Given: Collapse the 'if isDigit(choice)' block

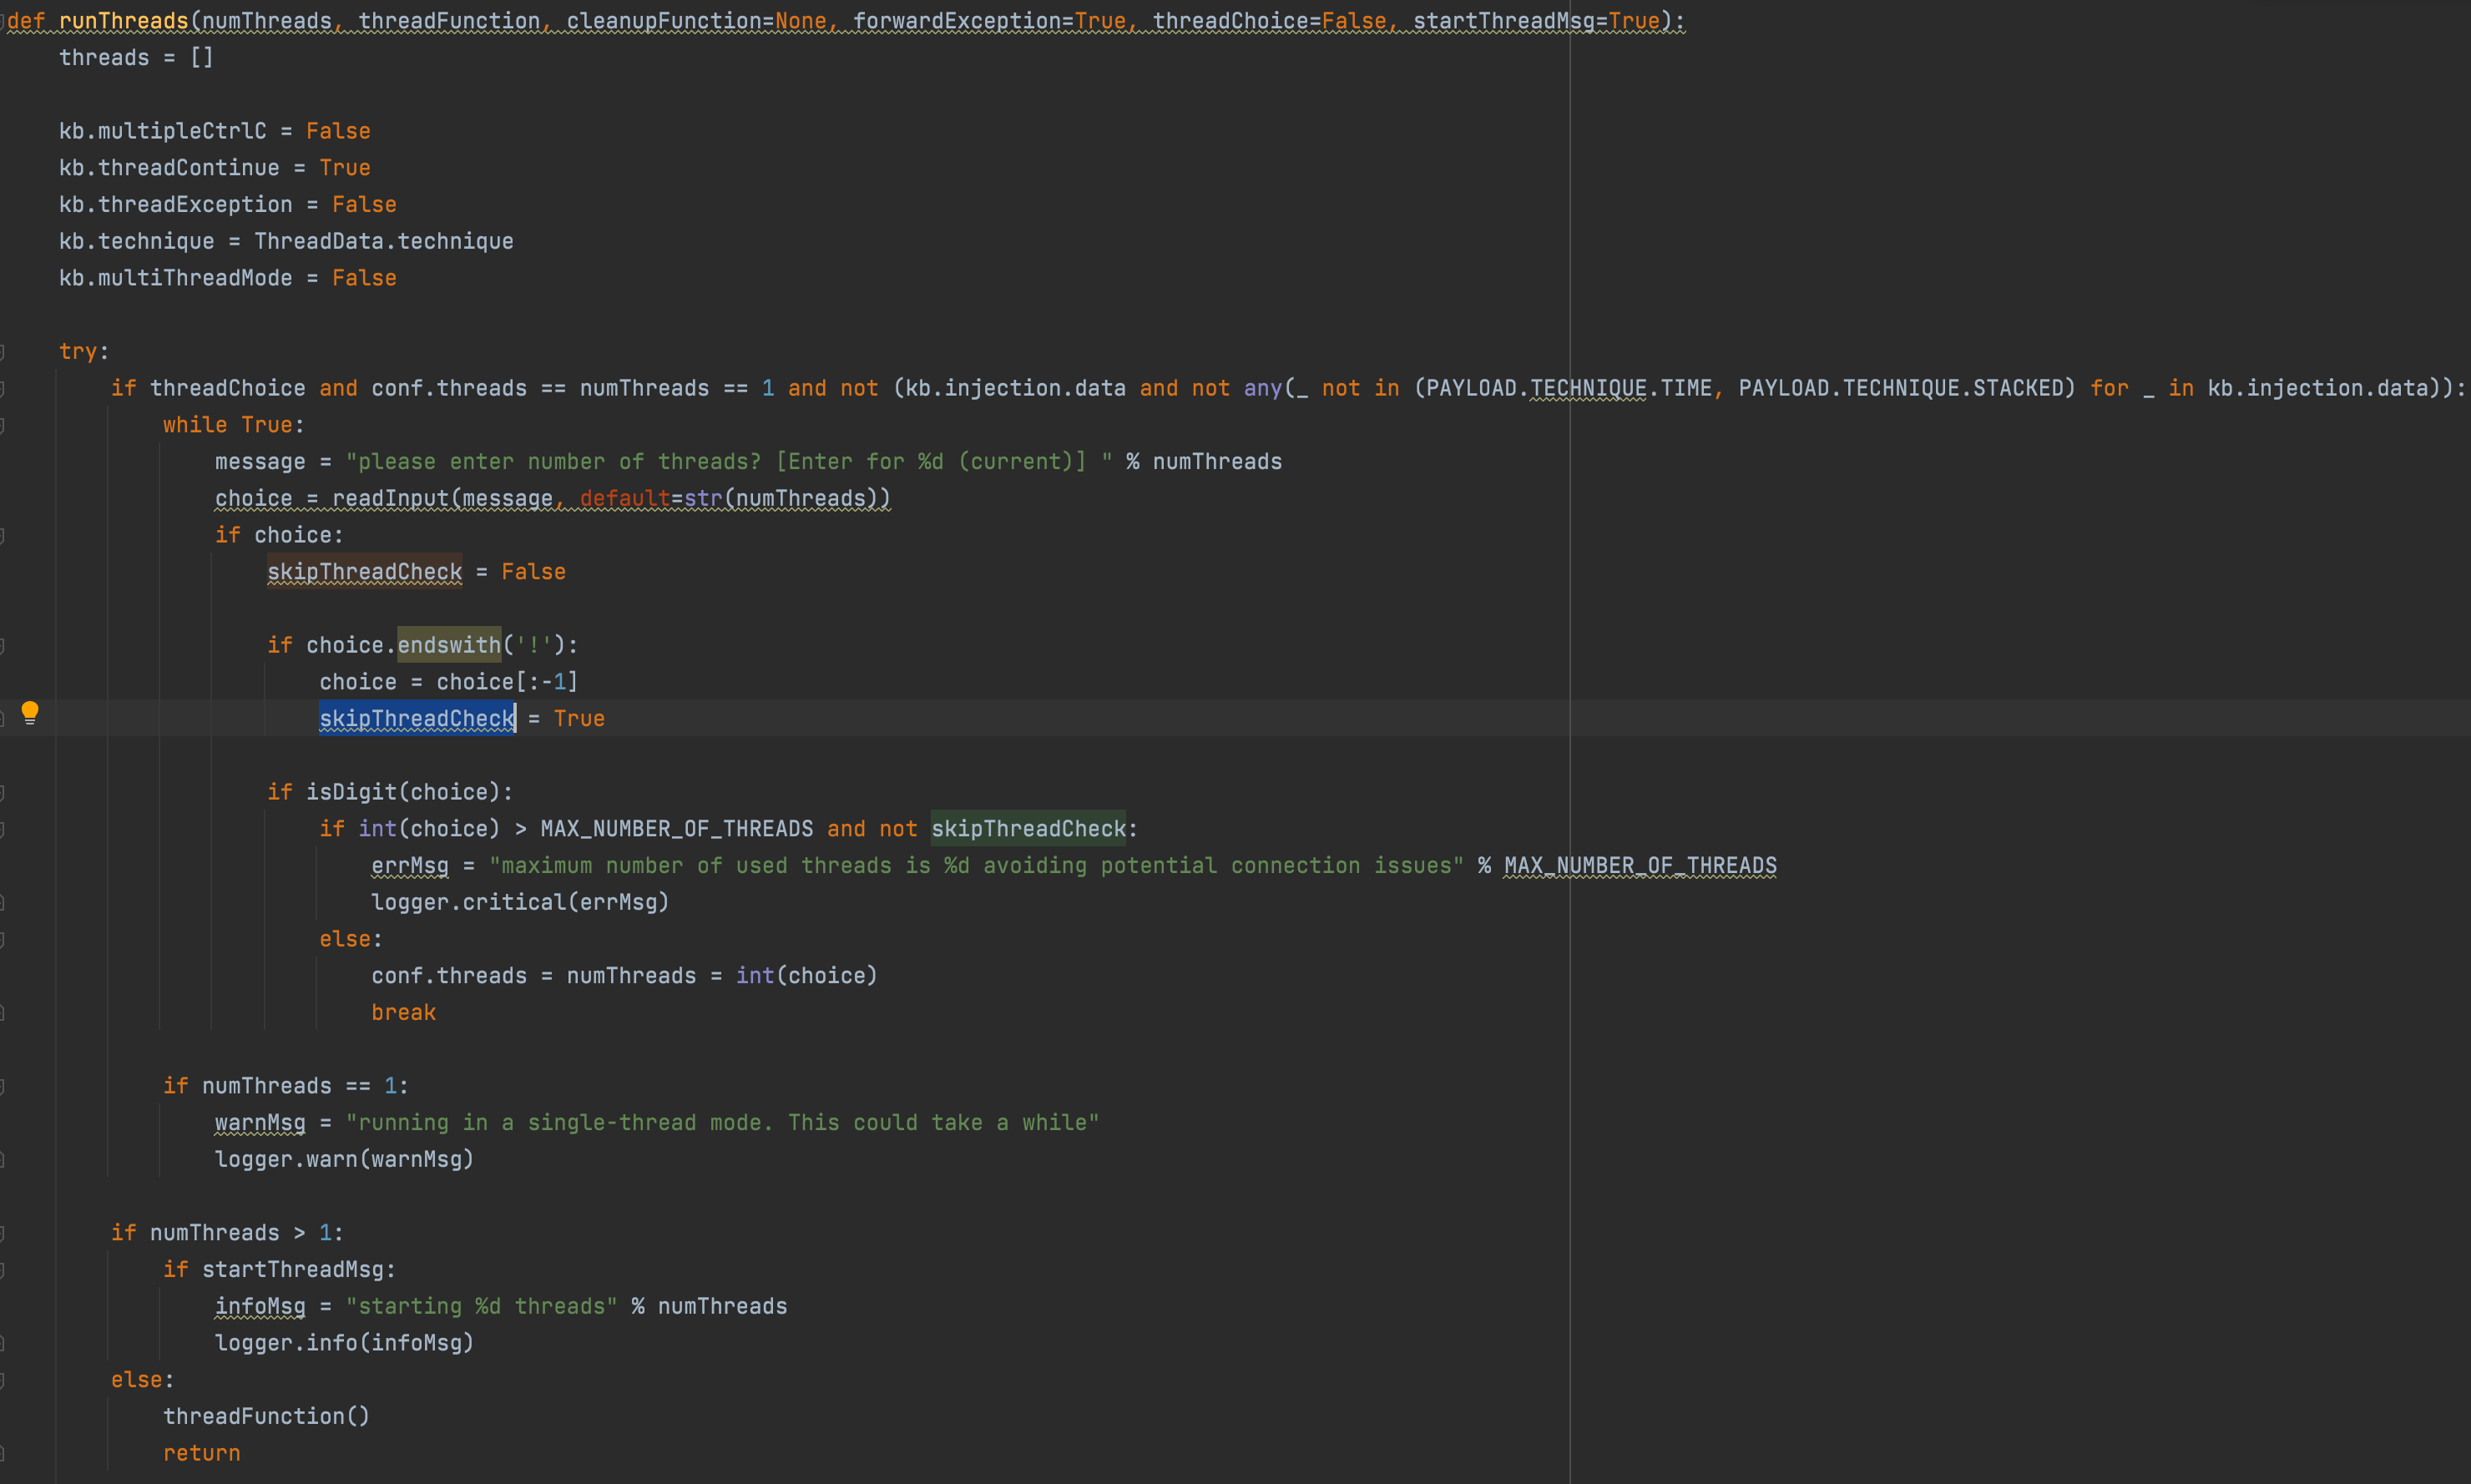Looking at the screenshot, I should pos(3,792).
